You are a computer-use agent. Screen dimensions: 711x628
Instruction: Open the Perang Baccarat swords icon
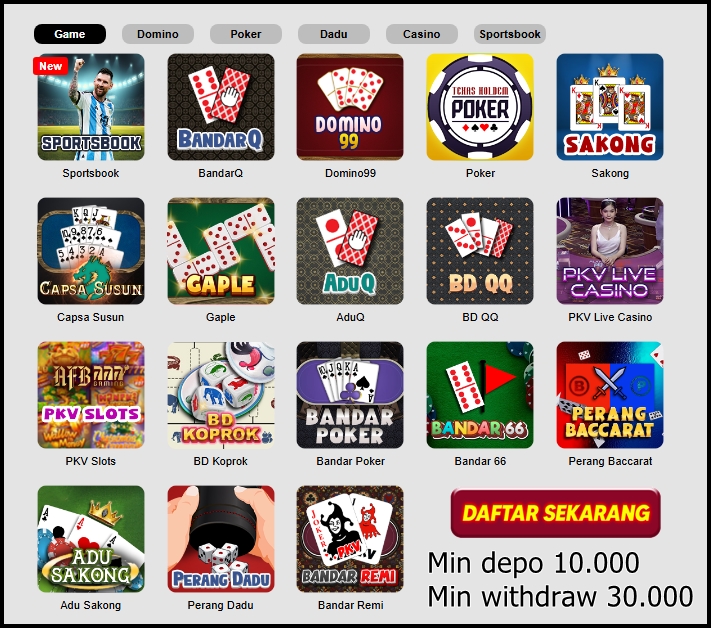tap(610, 395)
